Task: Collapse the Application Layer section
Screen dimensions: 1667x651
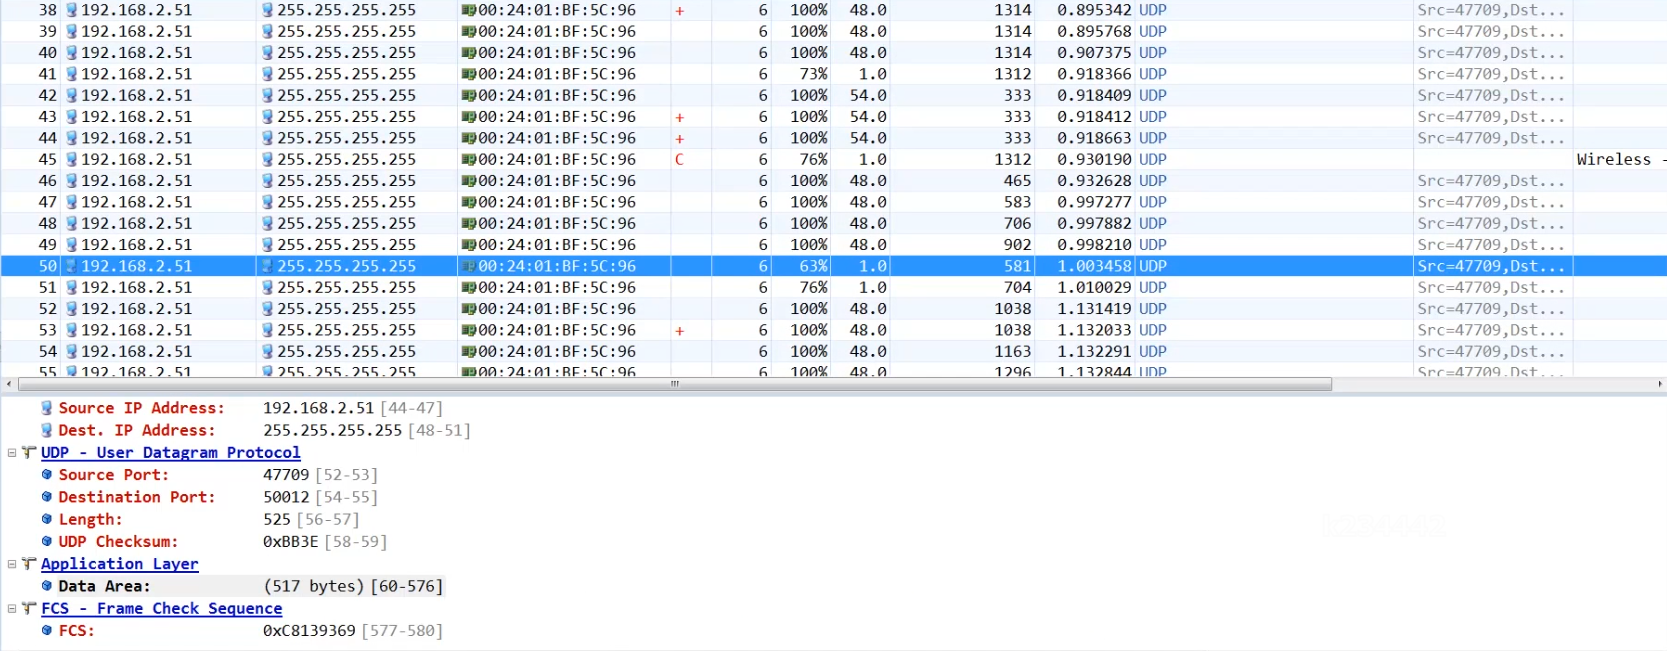Action: point(12,564)
